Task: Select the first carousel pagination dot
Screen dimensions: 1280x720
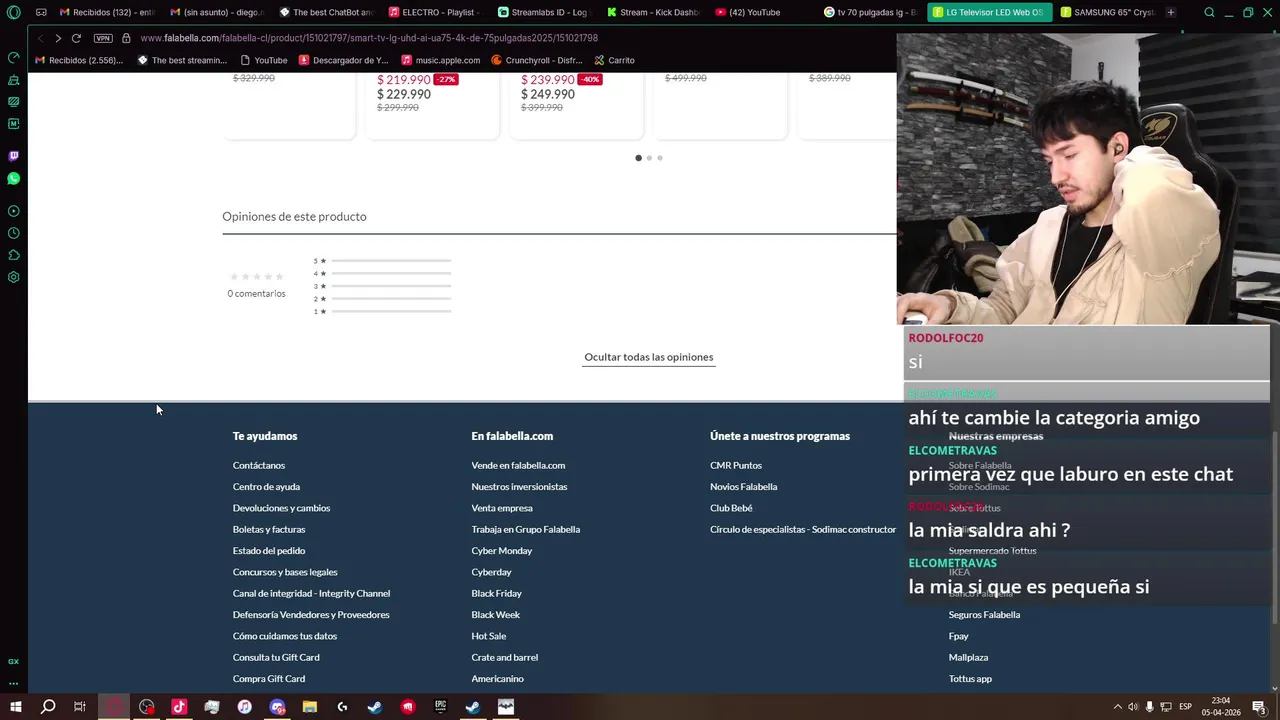Action: click(x=638, y=158)
